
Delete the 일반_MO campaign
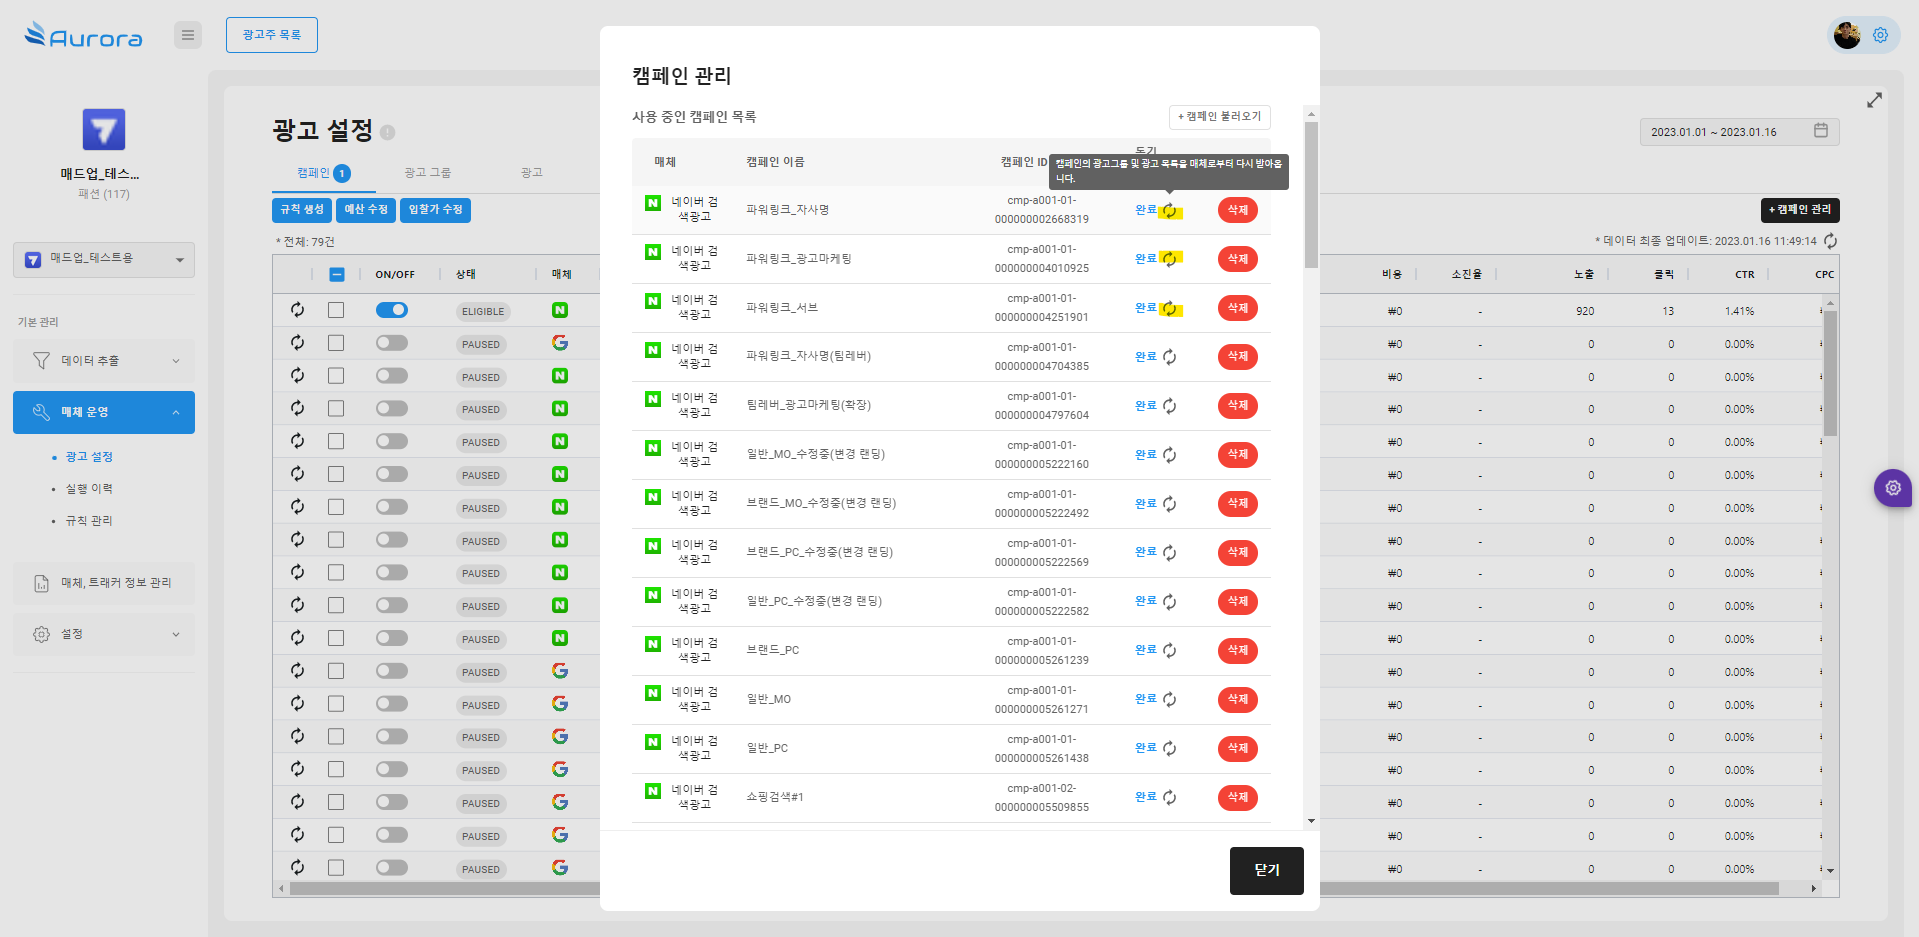pyautogui.click(x=1237, y=699)
